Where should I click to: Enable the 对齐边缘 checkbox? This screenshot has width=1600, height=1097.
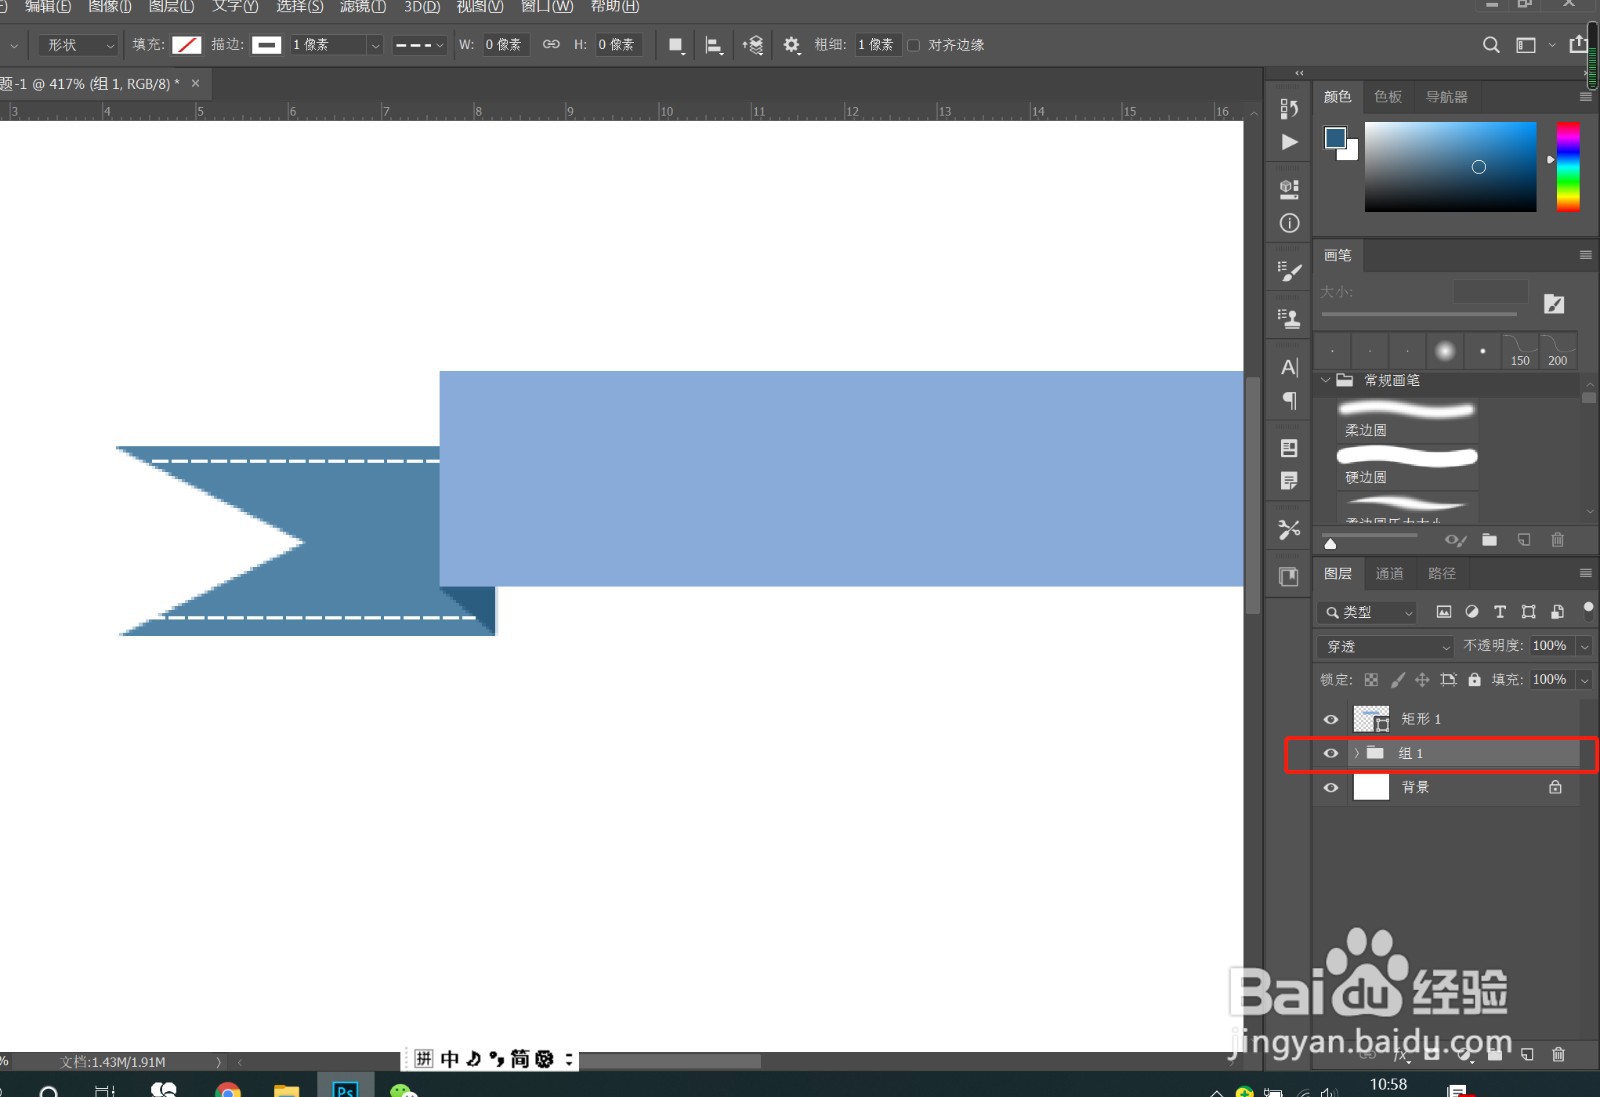tap(913, 45)
